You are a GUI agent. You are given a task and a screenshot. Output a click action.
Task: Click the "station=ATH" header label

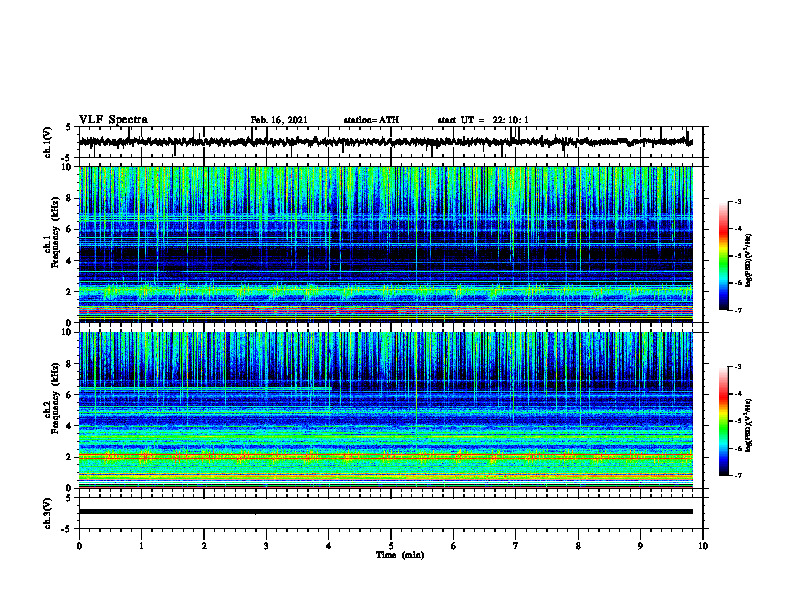(371, 120)
